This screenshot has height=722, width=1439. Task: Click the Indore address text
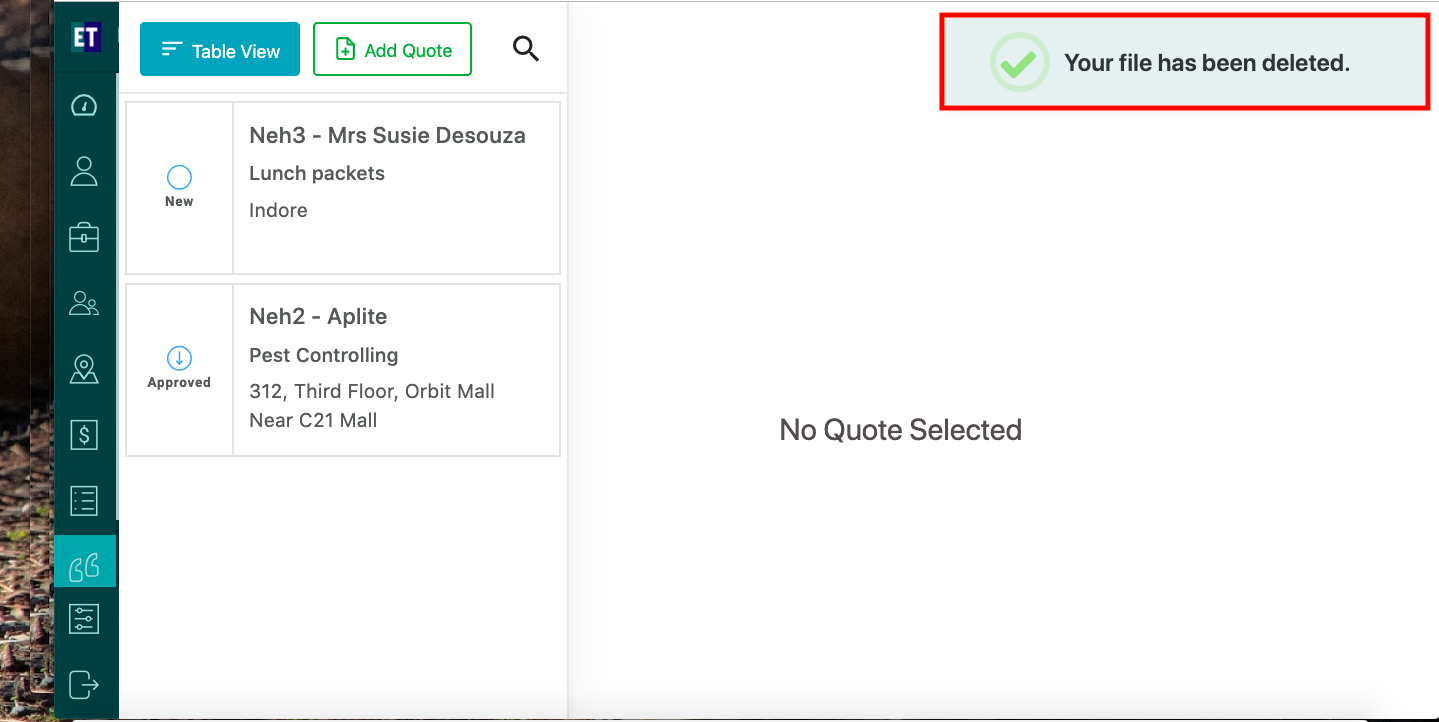pyautogui.click(x=278, y=210)
